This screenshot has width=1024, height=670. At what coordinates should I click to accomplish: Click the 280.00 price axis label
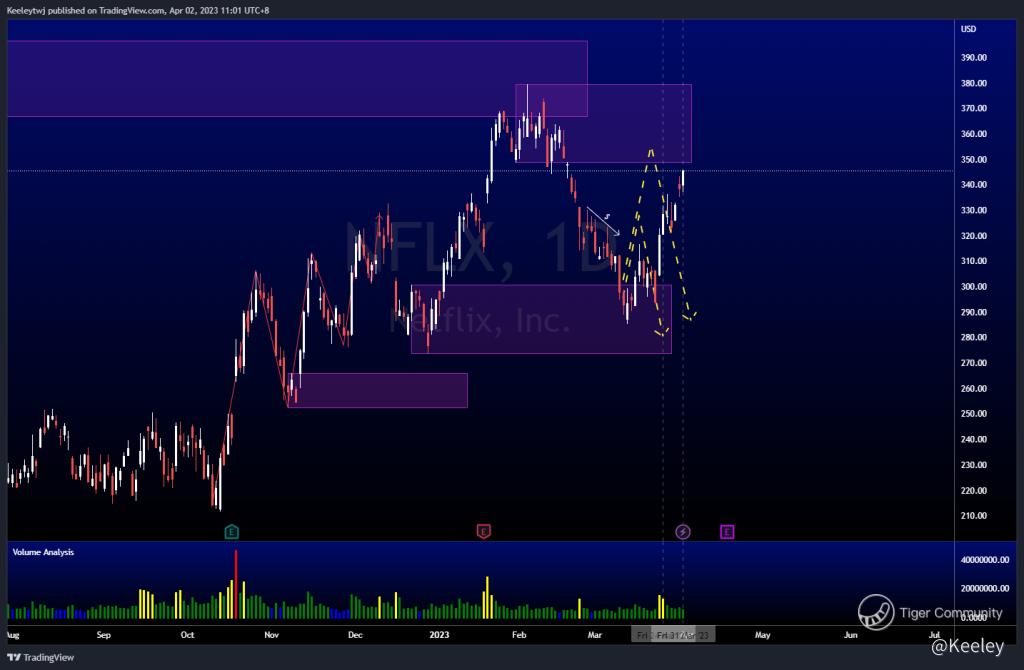(974, 338)
